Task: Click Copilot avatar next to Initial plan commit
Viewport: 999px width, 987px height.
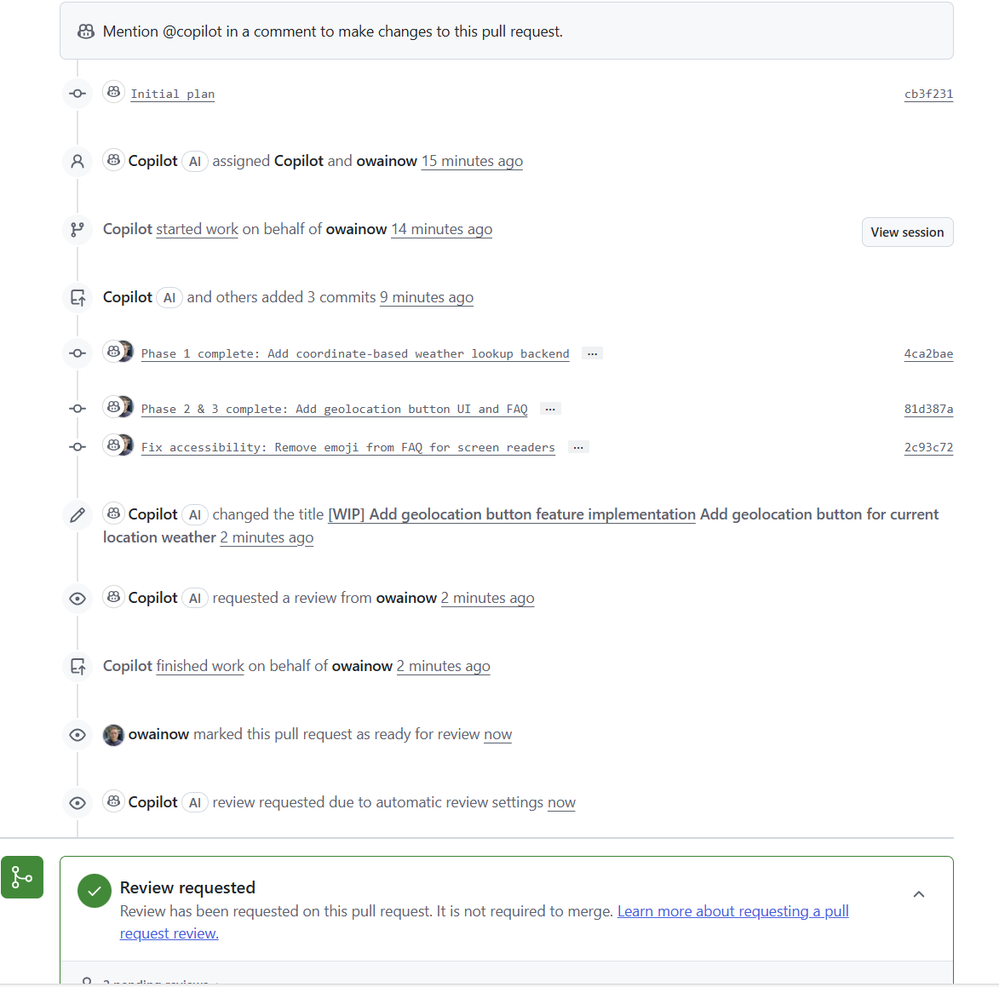Action: pyautogui.click(x=114, y=93)
